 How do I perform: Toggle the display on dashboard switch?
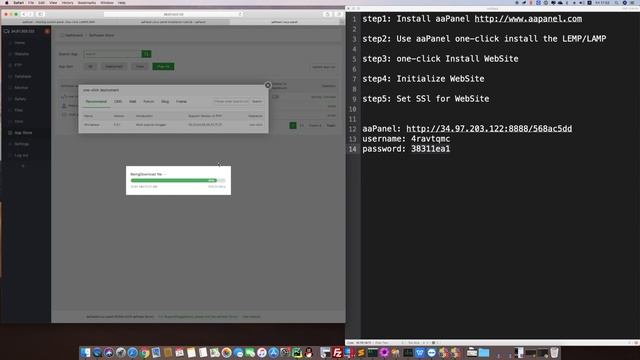(x=276, y=97)
